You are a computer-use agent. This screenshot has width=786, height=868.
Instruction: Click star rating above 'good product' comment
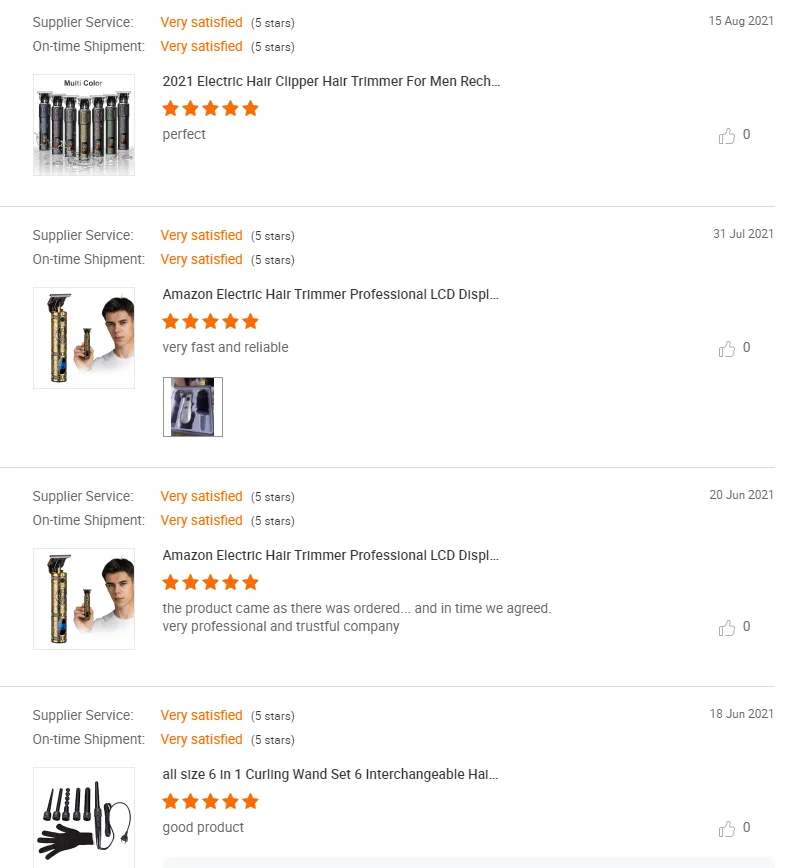click(210, 801)
